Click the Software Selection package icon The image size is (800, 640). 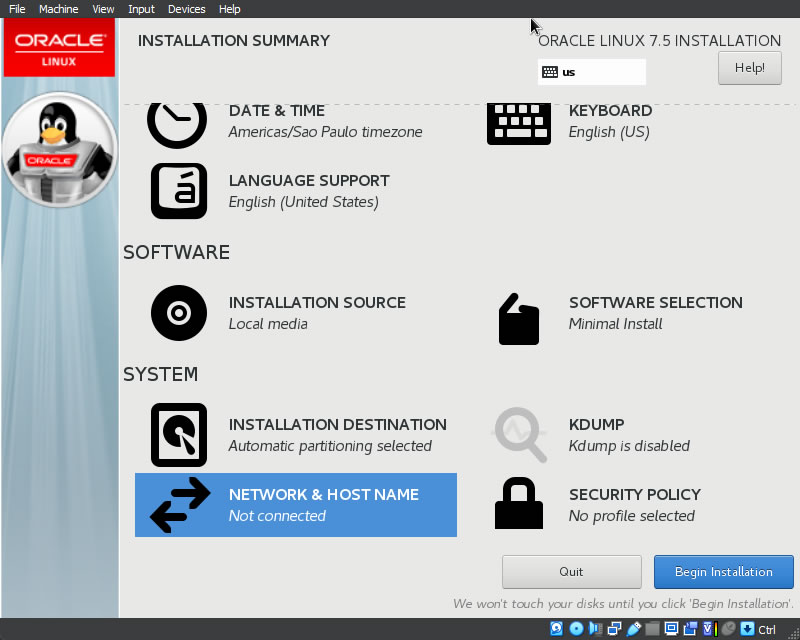tap(519, 319)
